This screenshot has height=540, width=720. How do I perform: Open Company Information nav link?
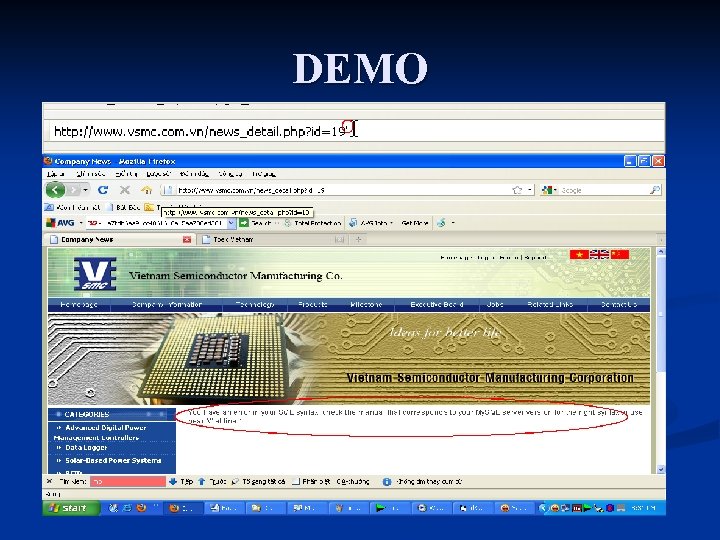[x=167, y=304]
